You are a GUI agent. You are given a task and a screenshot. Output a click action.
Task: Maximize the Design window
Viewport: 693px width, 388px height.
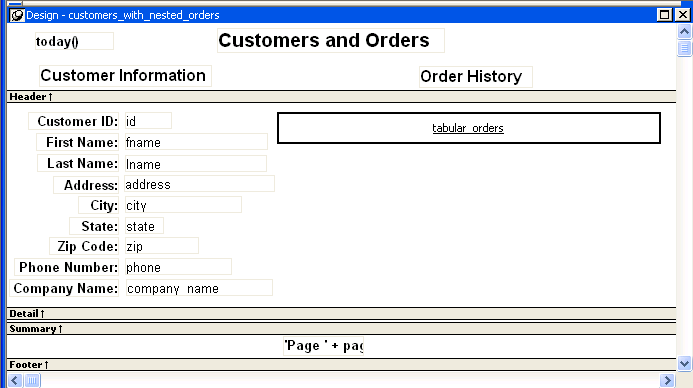664,15
